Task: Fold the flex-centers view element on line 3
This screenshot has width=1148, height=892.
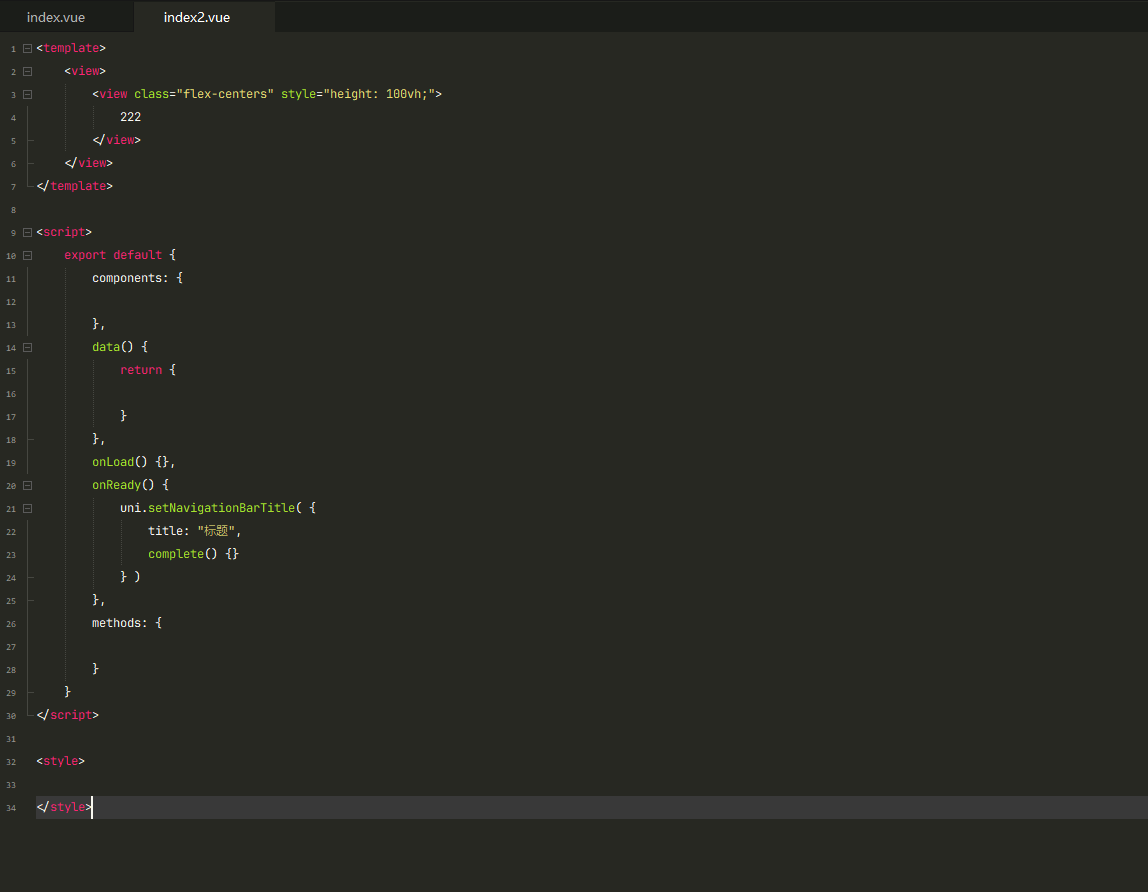Action: tap(27, 94)
